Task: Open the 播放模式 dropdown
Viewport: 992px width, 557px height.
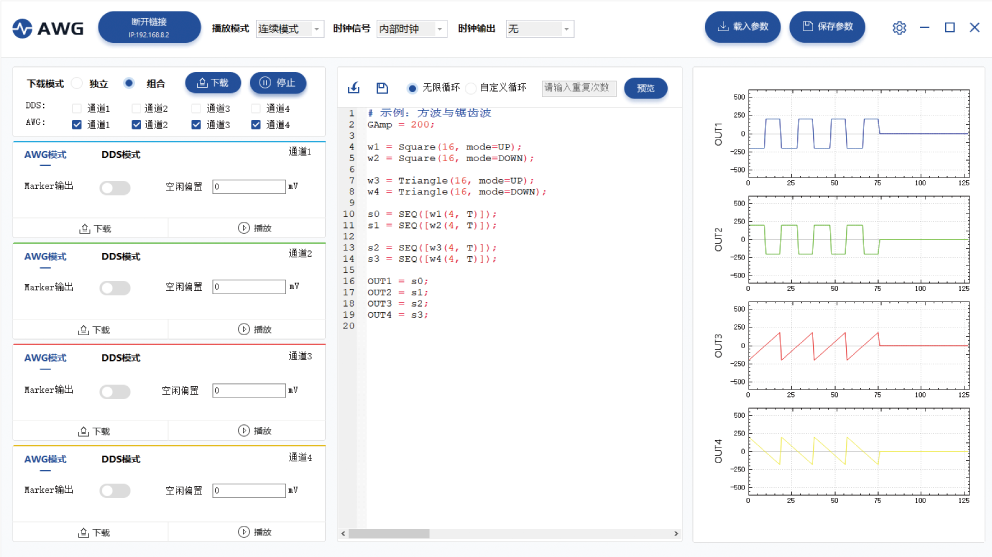Action: coord(289,29)
